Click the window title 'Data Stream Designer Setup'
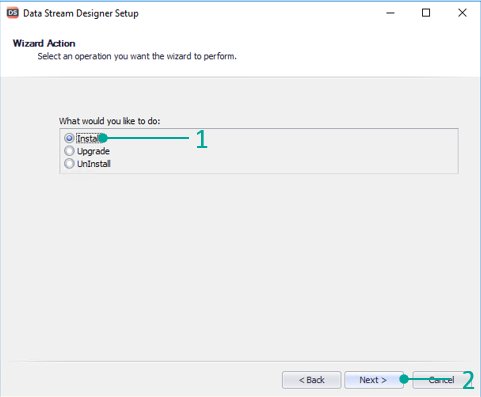Screen dimensions: 481x397 pyautogui.click(x=81, y=13)
